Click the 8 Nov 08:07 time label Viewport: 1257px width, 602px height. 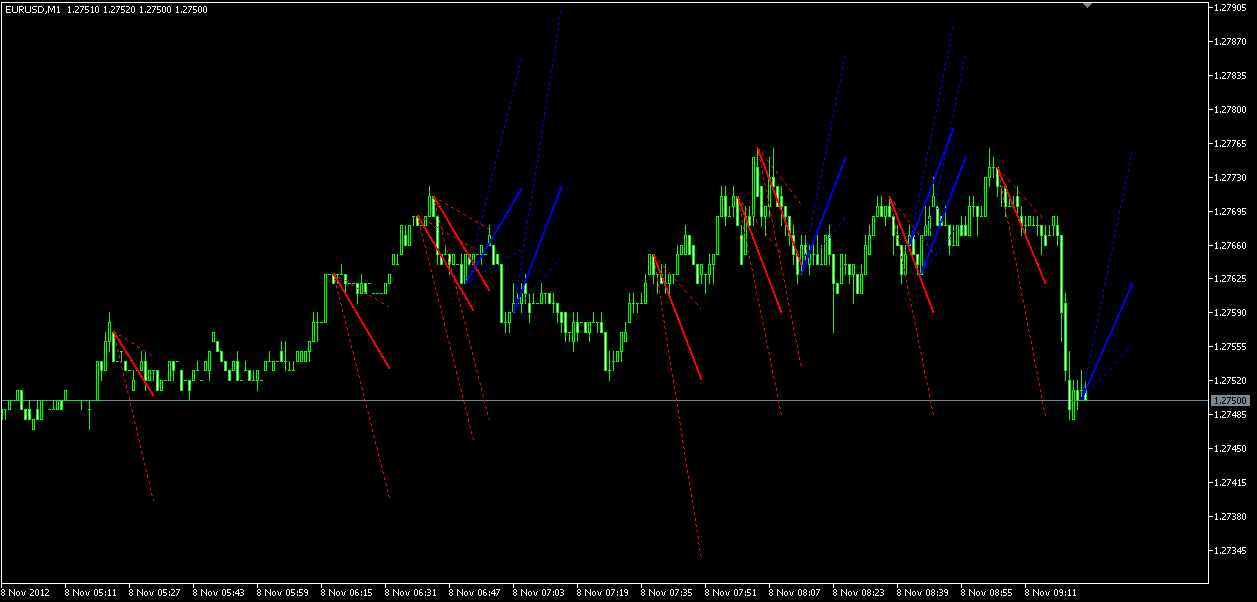click(796, 592)
